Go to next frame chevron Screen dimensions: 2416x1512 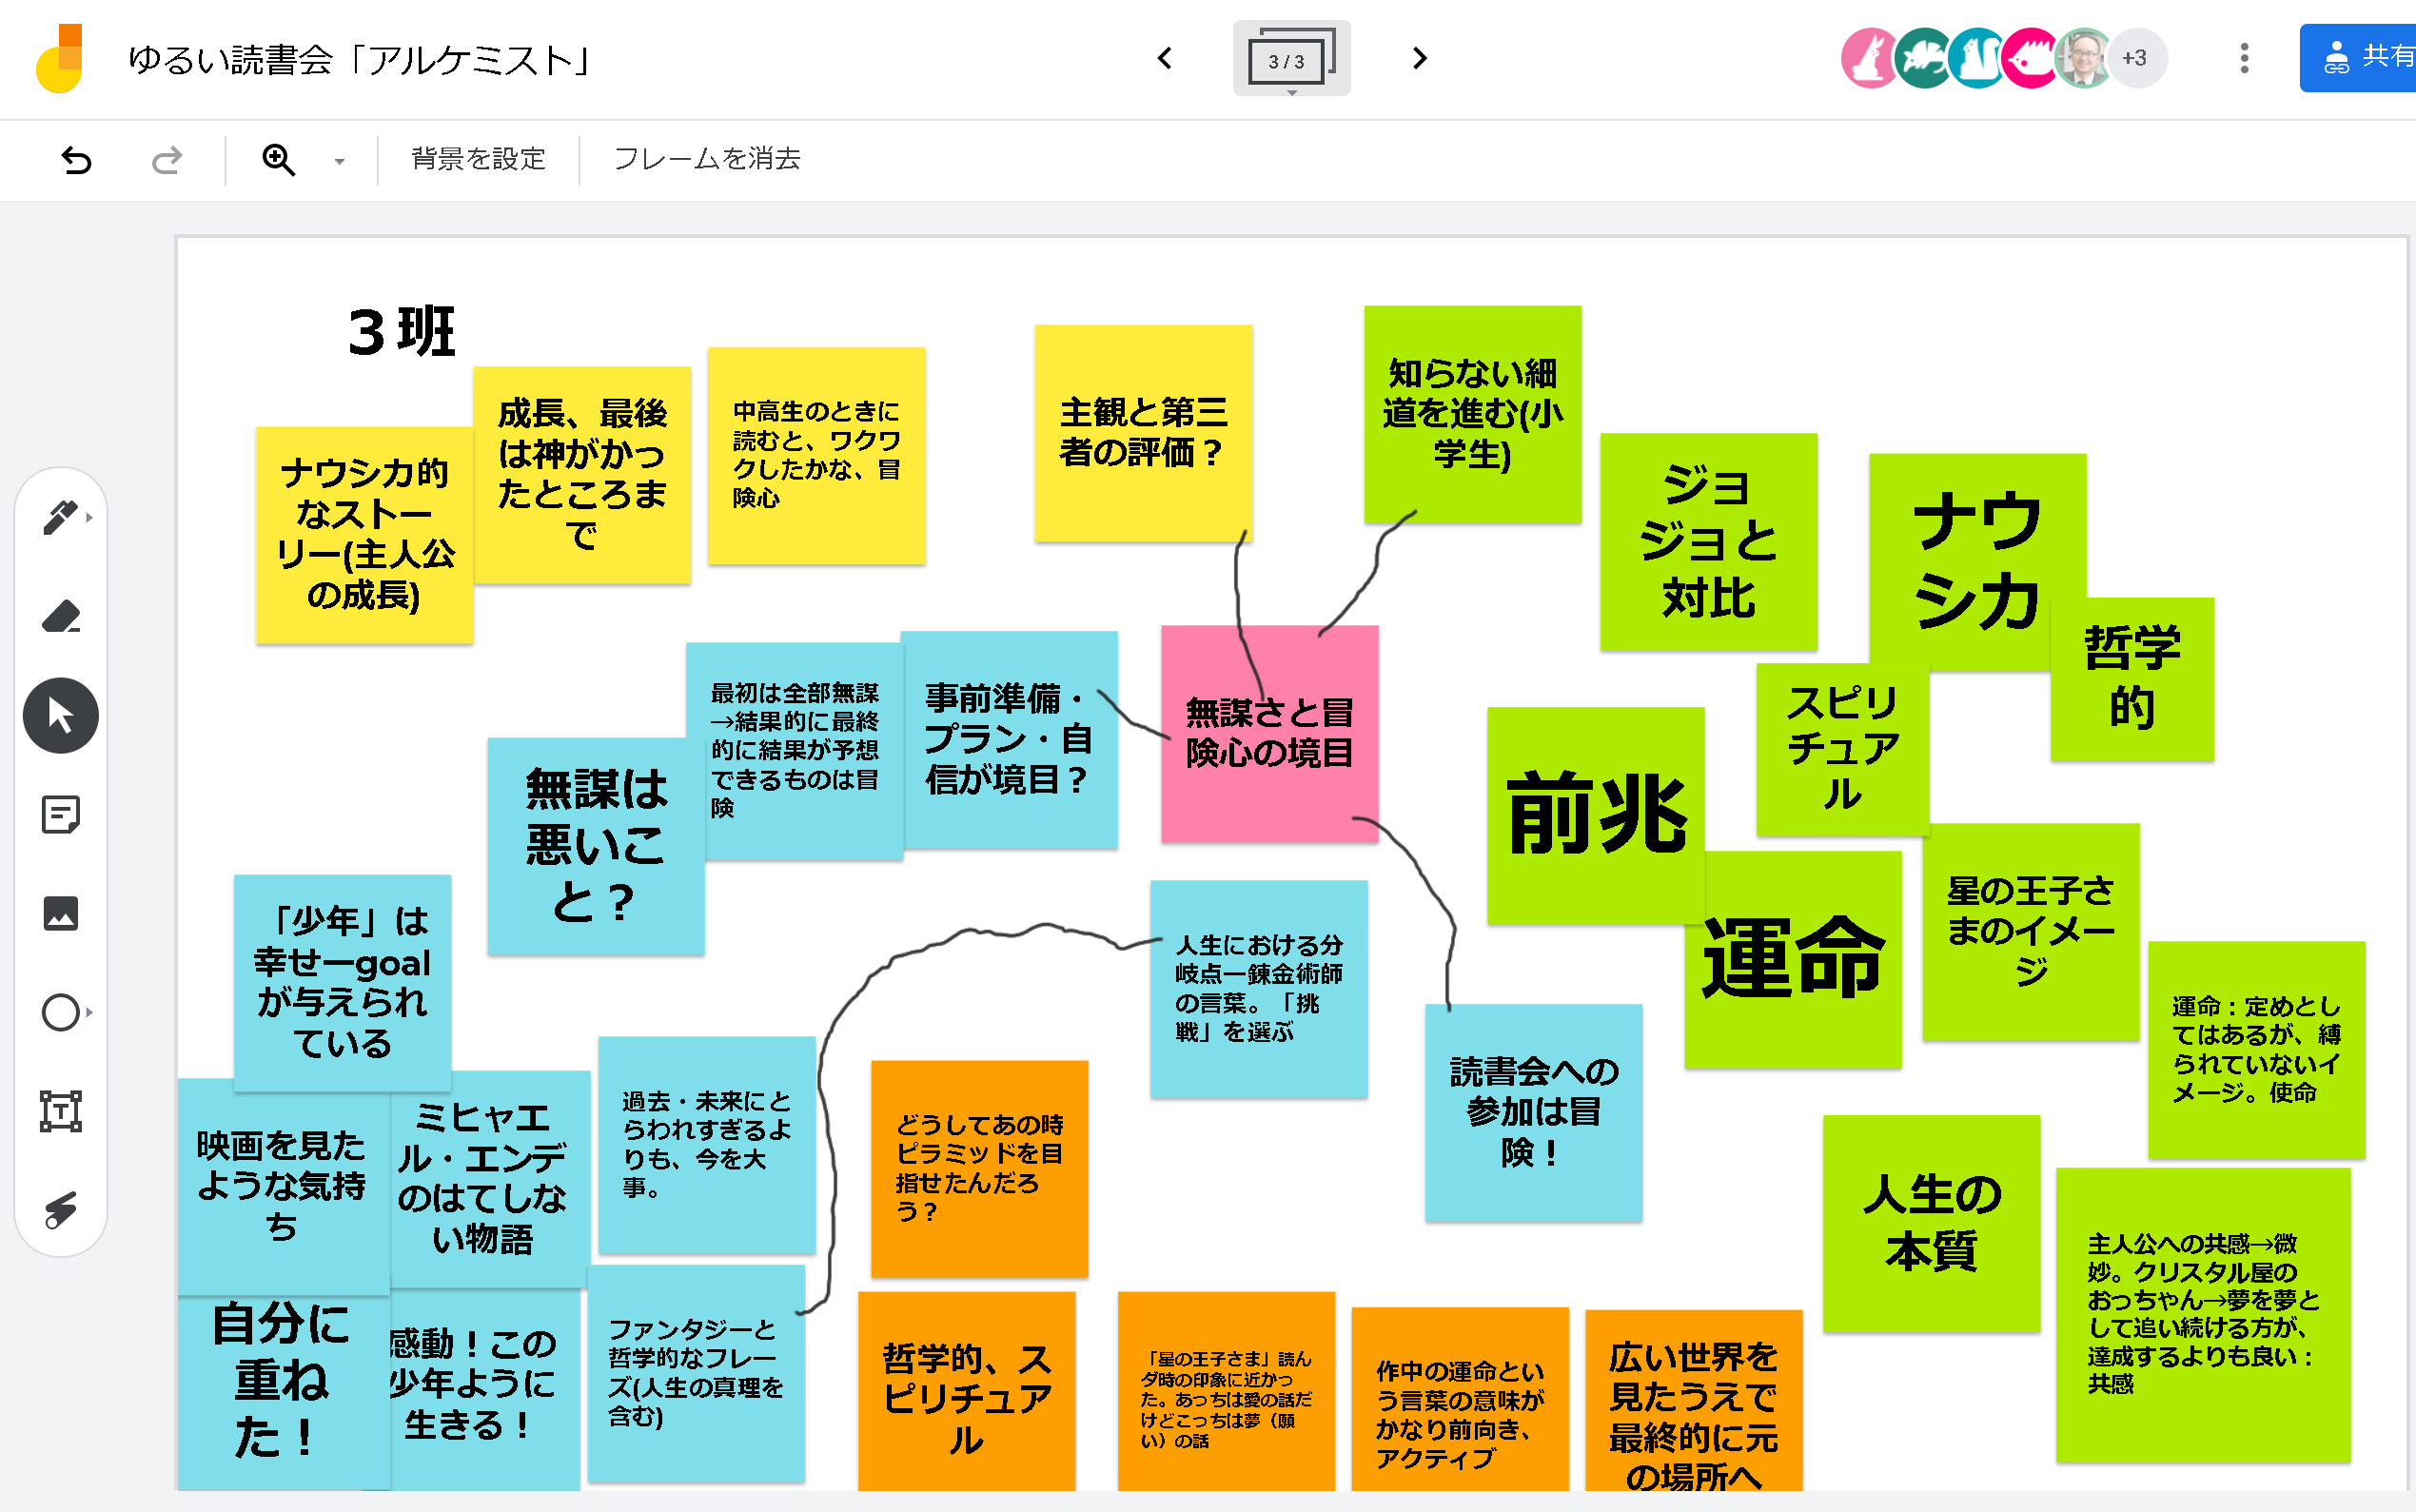(1419, 58)
